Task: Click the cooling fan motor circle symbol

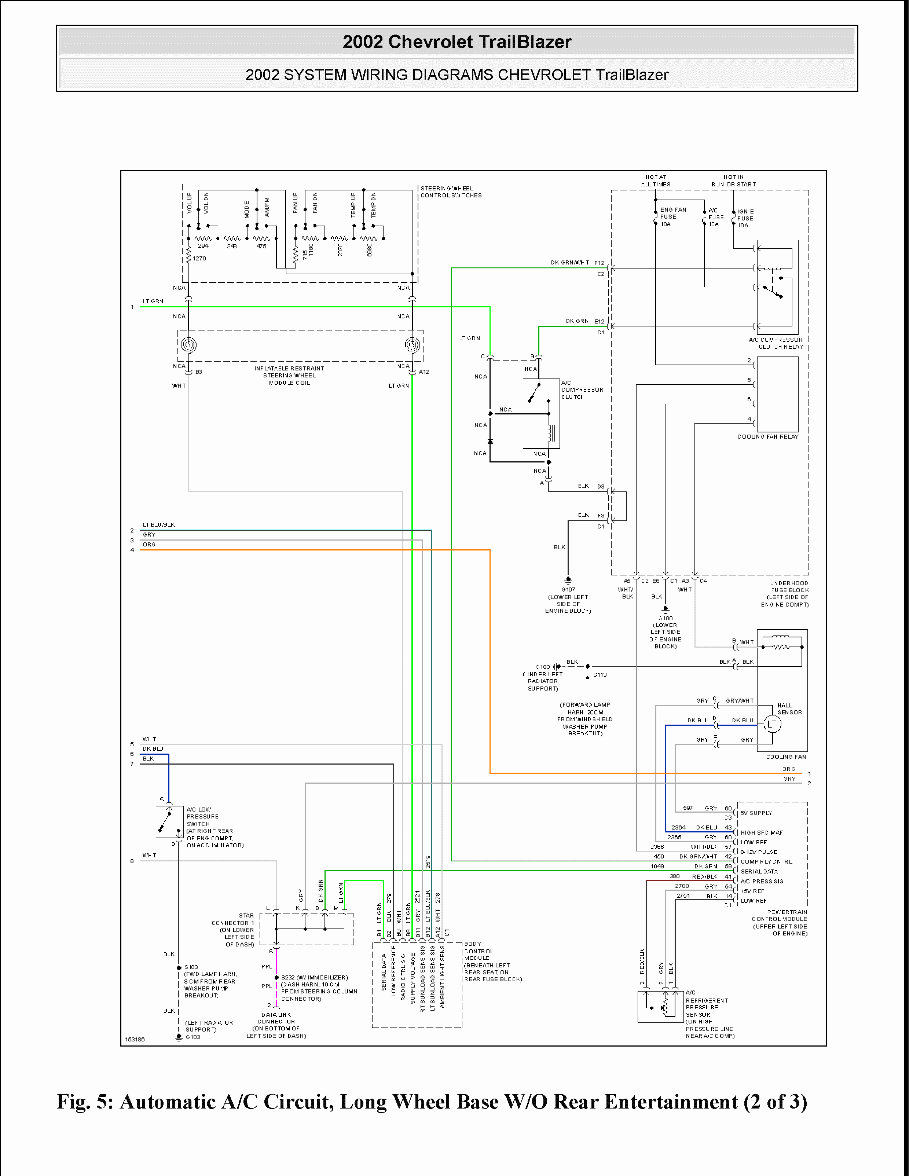Action: (772, 724)
